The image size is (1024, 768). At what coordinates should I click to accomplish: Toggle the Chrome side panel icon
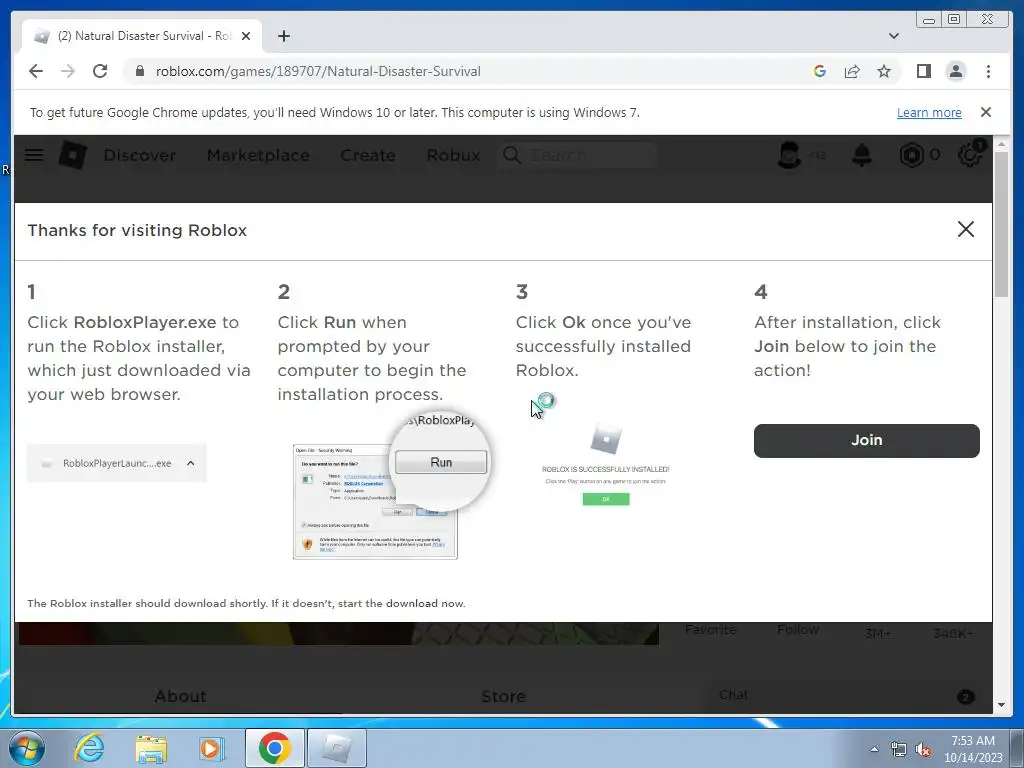click(923, 71)
